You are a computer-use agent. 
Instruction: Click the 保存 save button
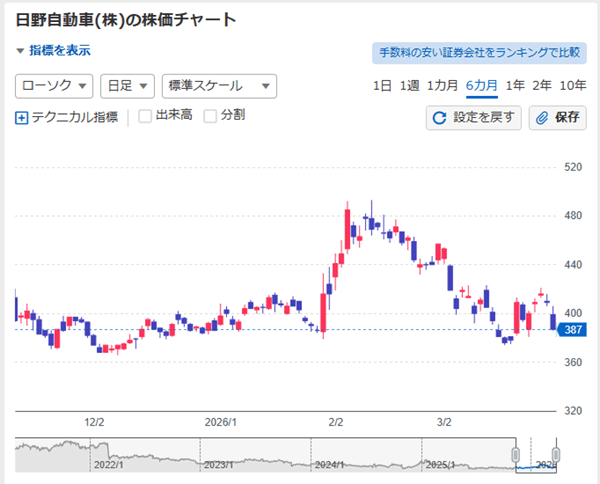(x=558, y=118)
